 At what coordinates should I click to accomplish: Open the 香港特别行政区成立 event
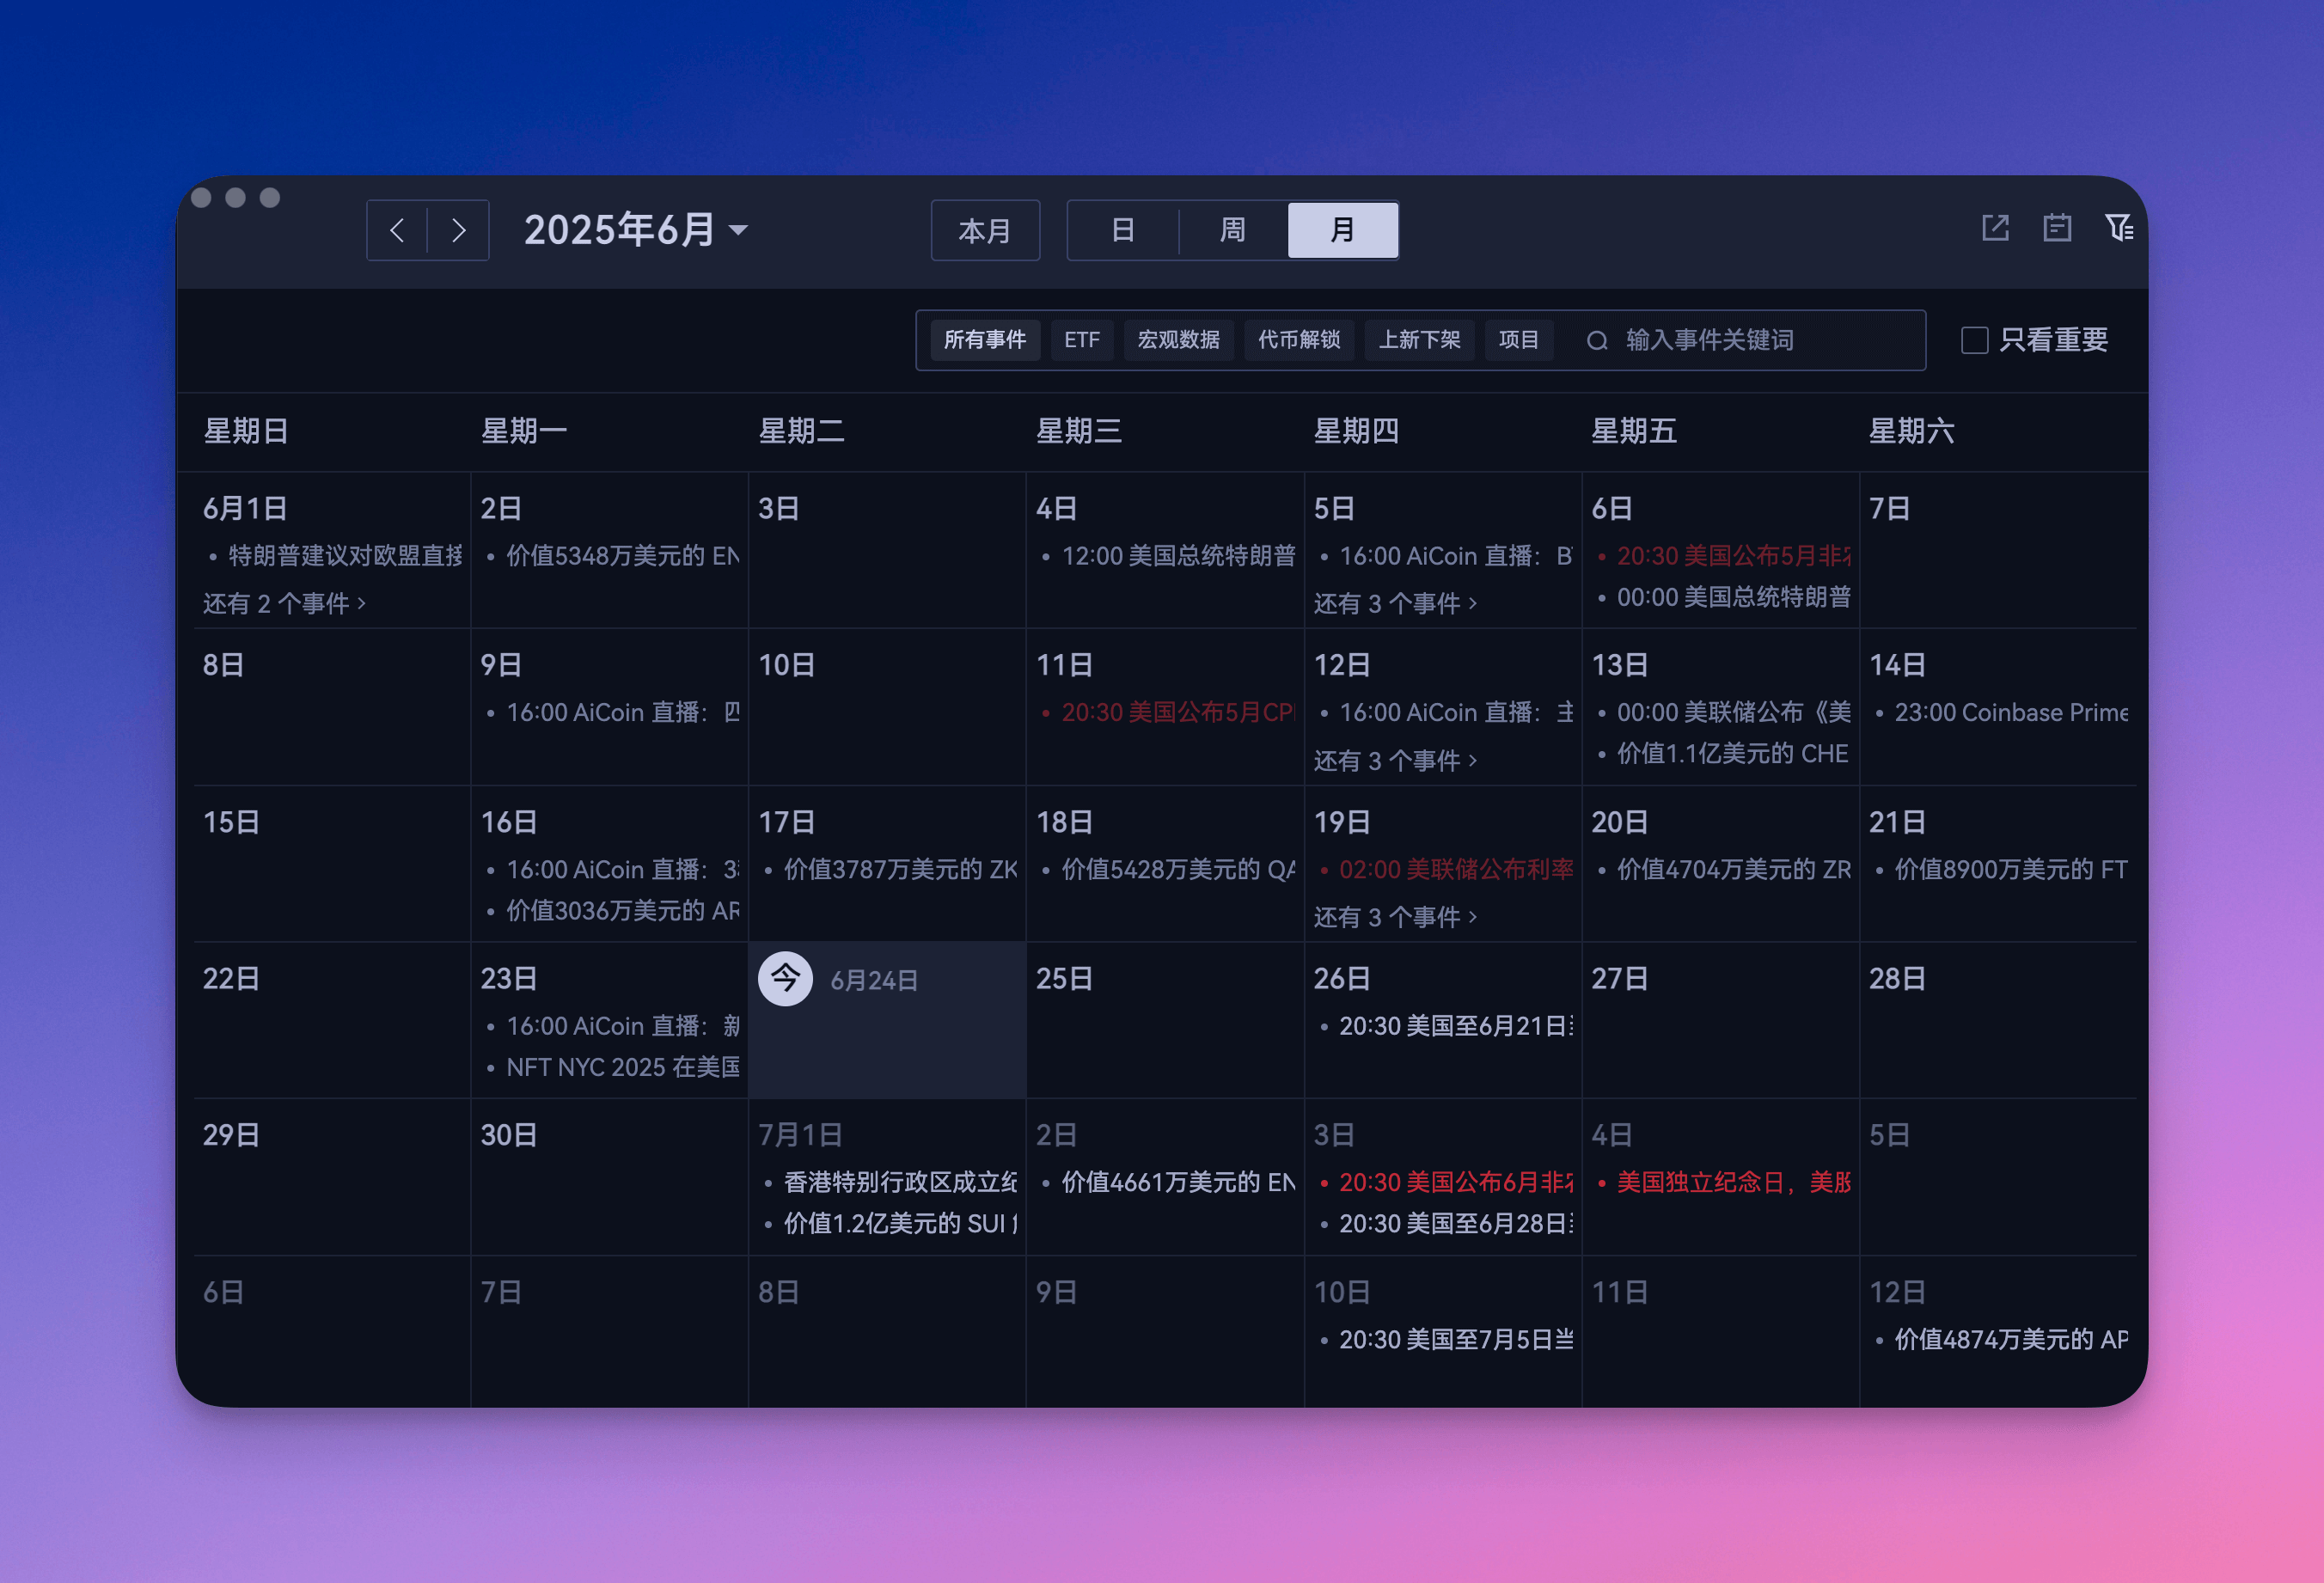point(890,1182)
